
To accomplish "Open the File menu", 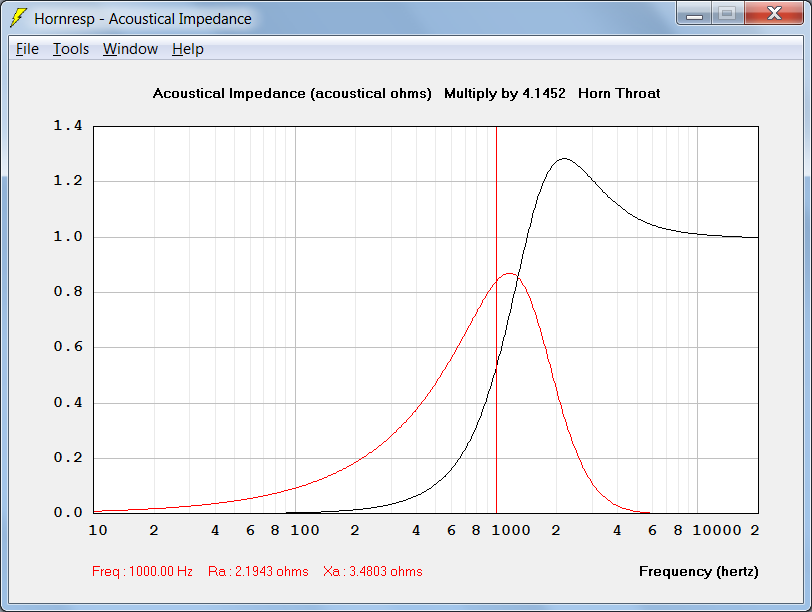I will point(27,49).
